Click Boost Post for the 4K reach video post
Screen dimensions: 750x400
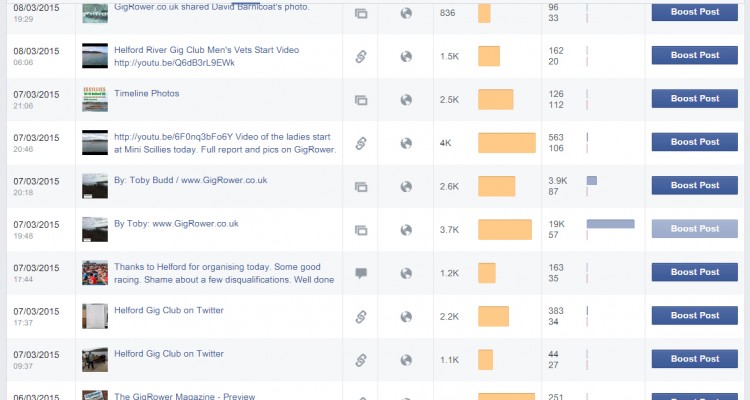[695, 142]
